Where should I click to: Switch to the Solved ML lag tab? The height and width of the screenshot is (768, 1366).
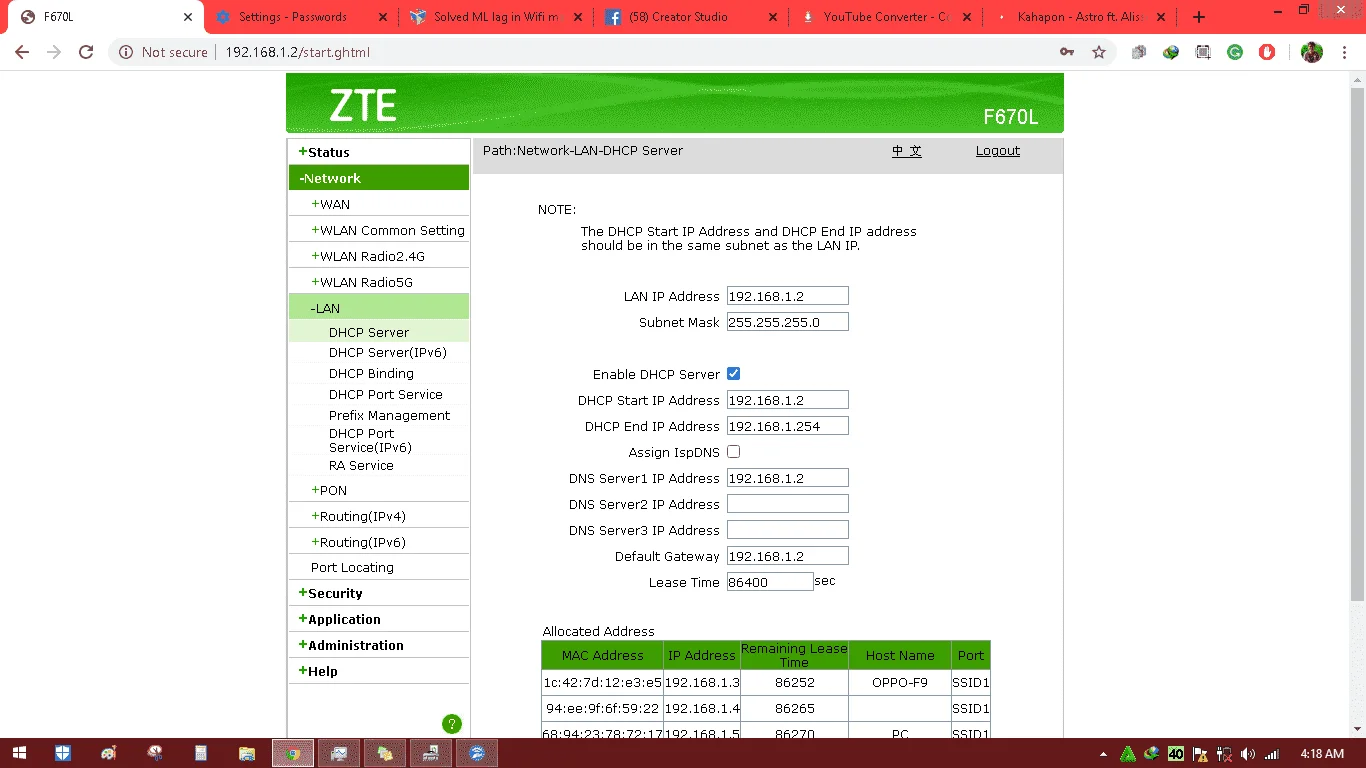pos(496,17)
